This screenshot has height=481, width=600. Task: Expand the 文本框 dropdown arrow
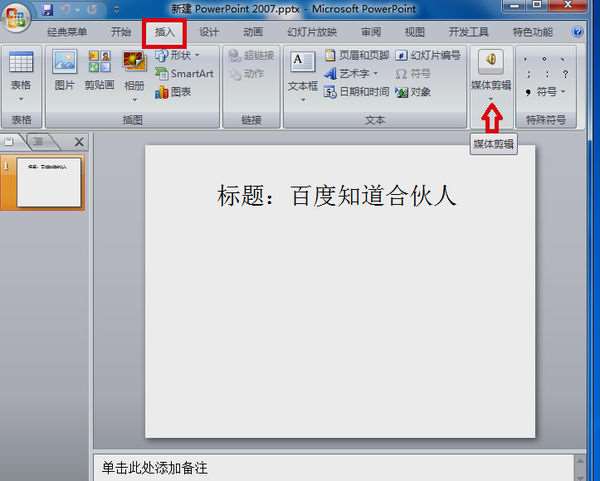(x=303, y=100)
